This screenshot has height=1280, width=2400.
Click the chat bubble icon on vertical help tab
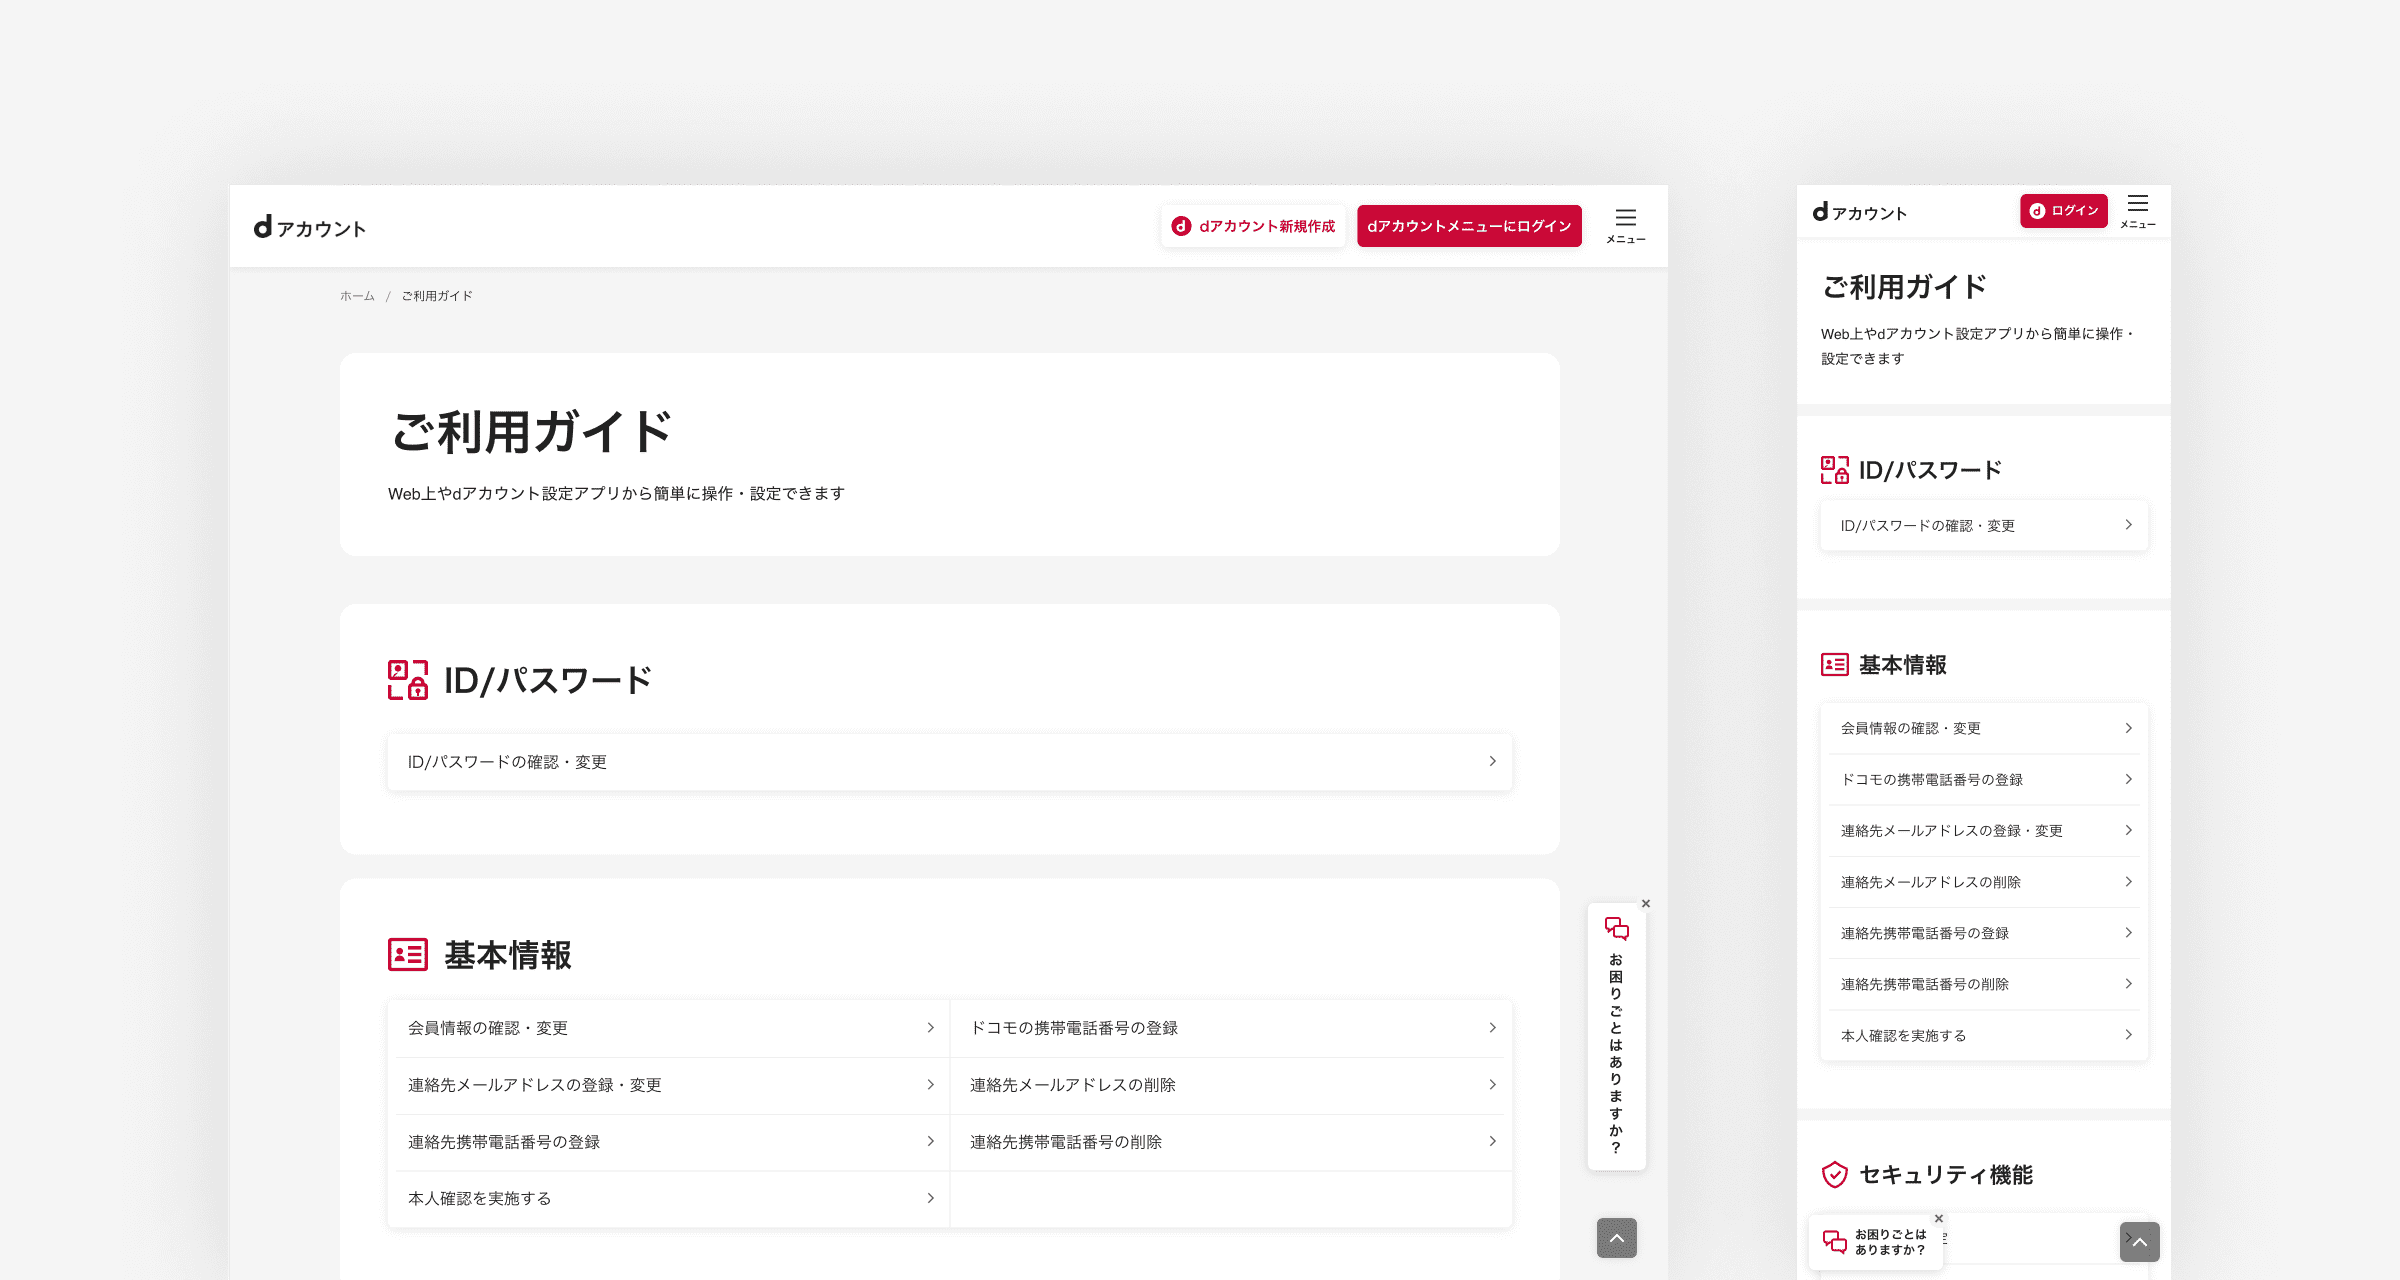pyautogui.click(x=1617, y=929)
